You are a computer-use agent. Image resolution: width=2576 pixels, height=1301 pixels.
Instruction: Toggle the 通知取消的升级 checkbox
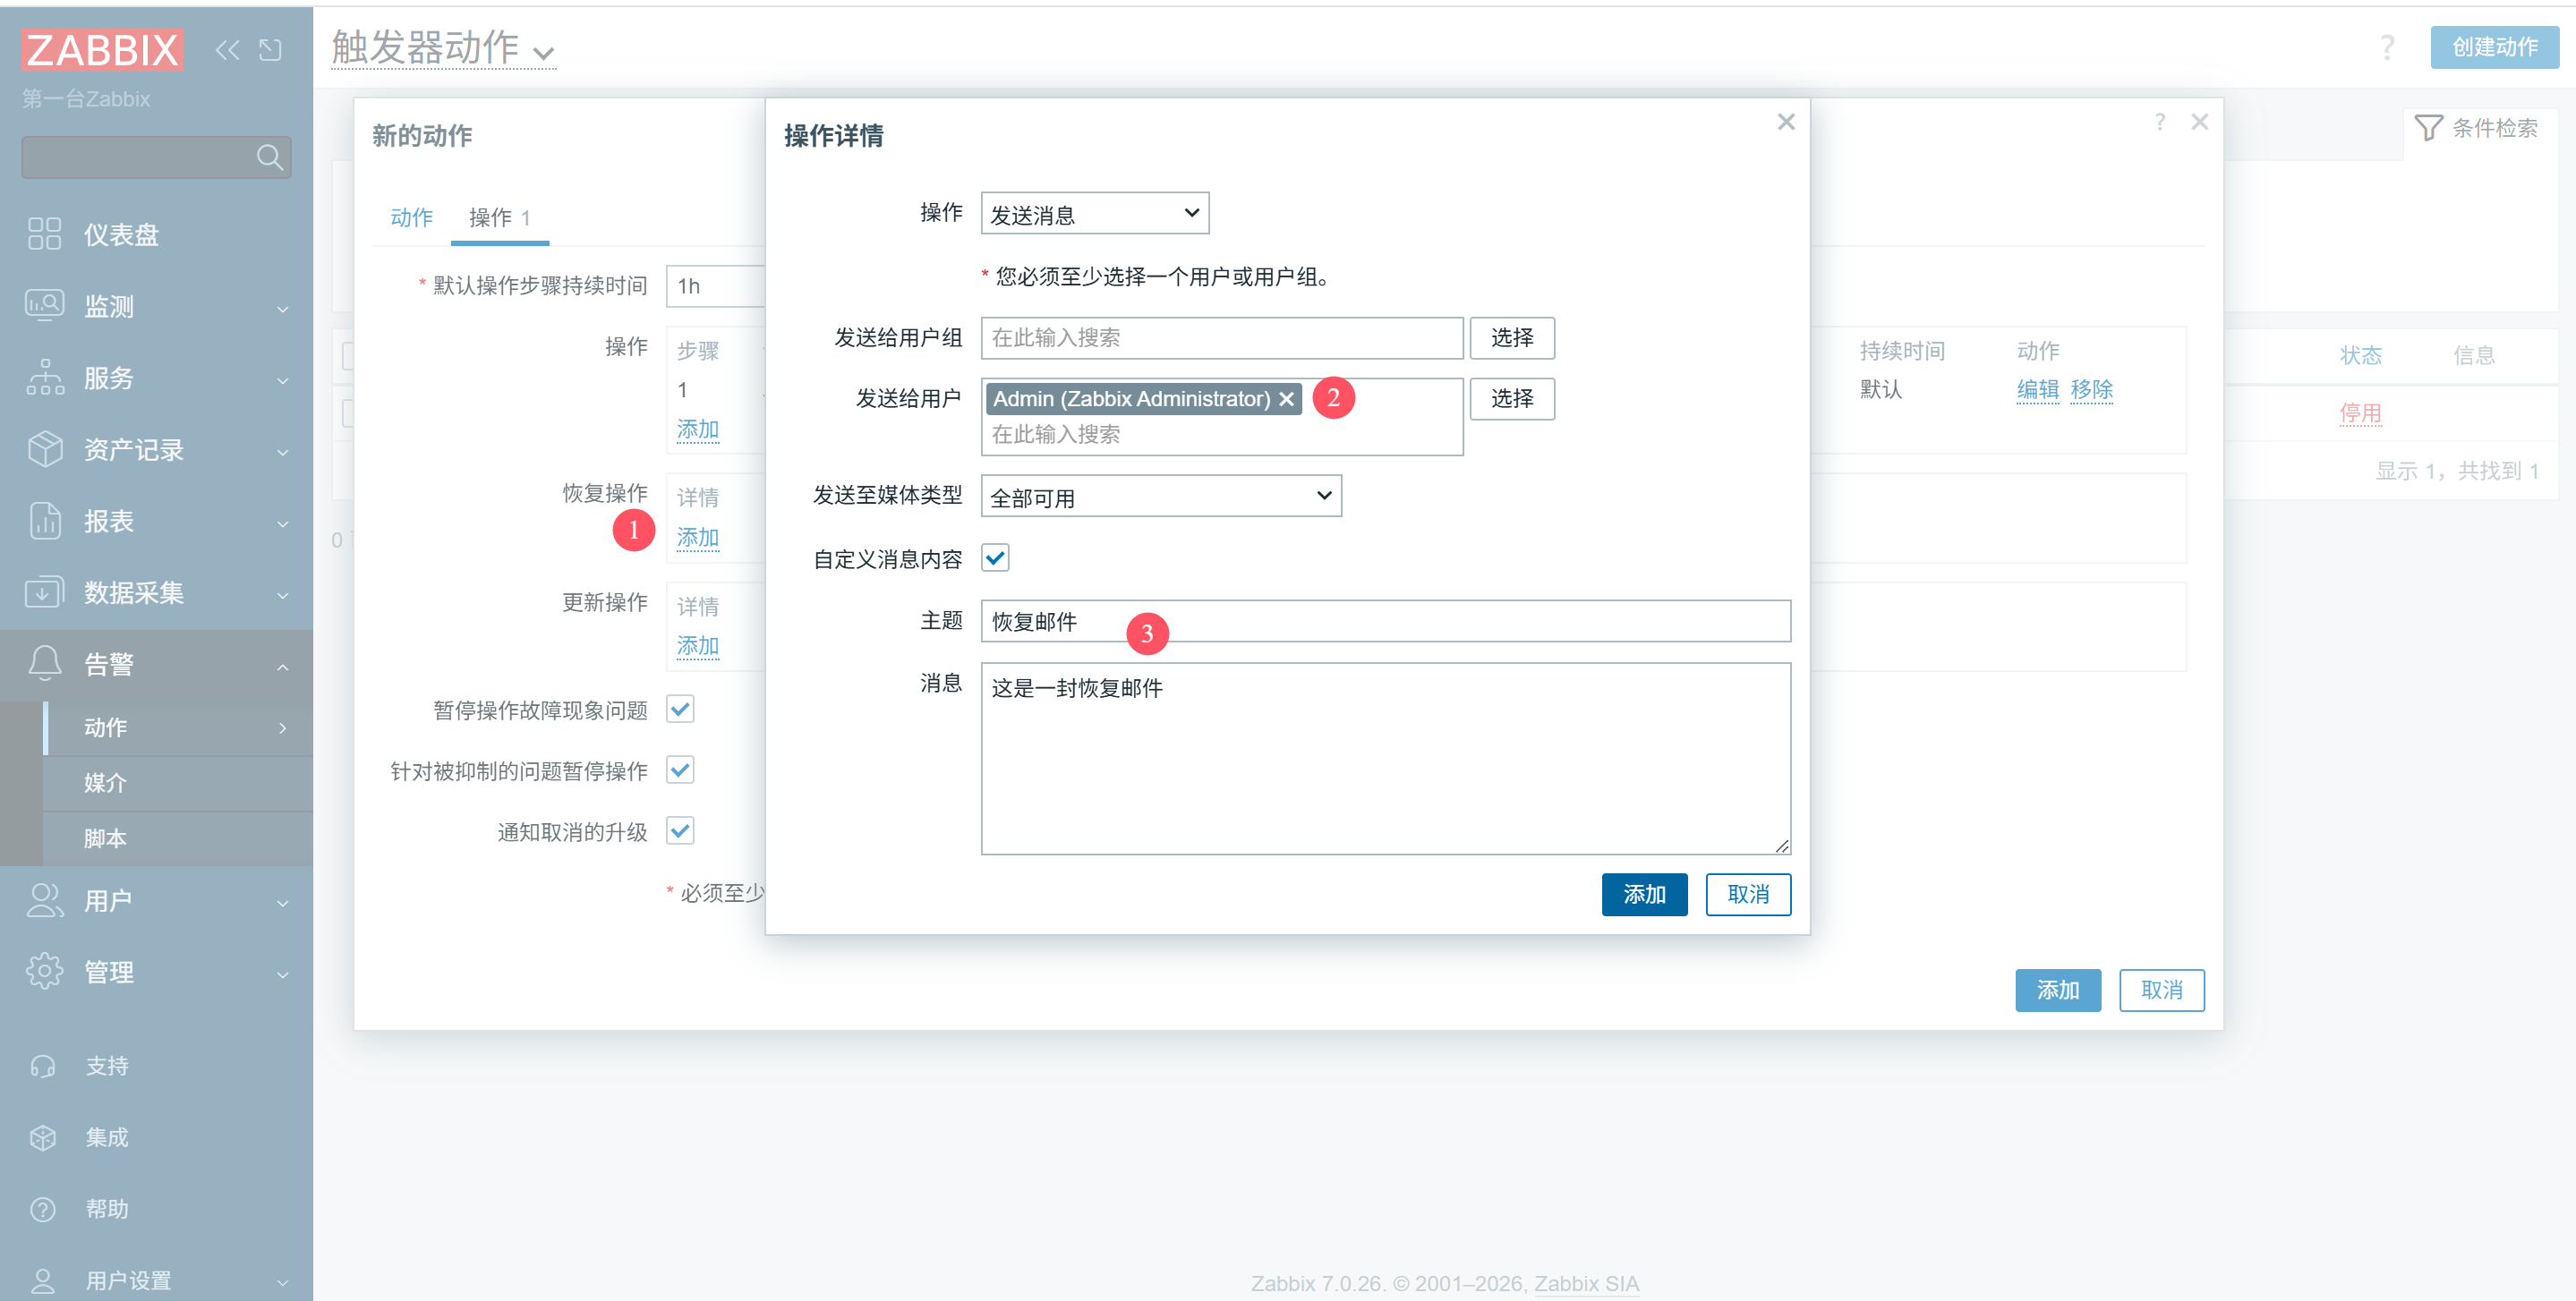[x=680, y=831]
